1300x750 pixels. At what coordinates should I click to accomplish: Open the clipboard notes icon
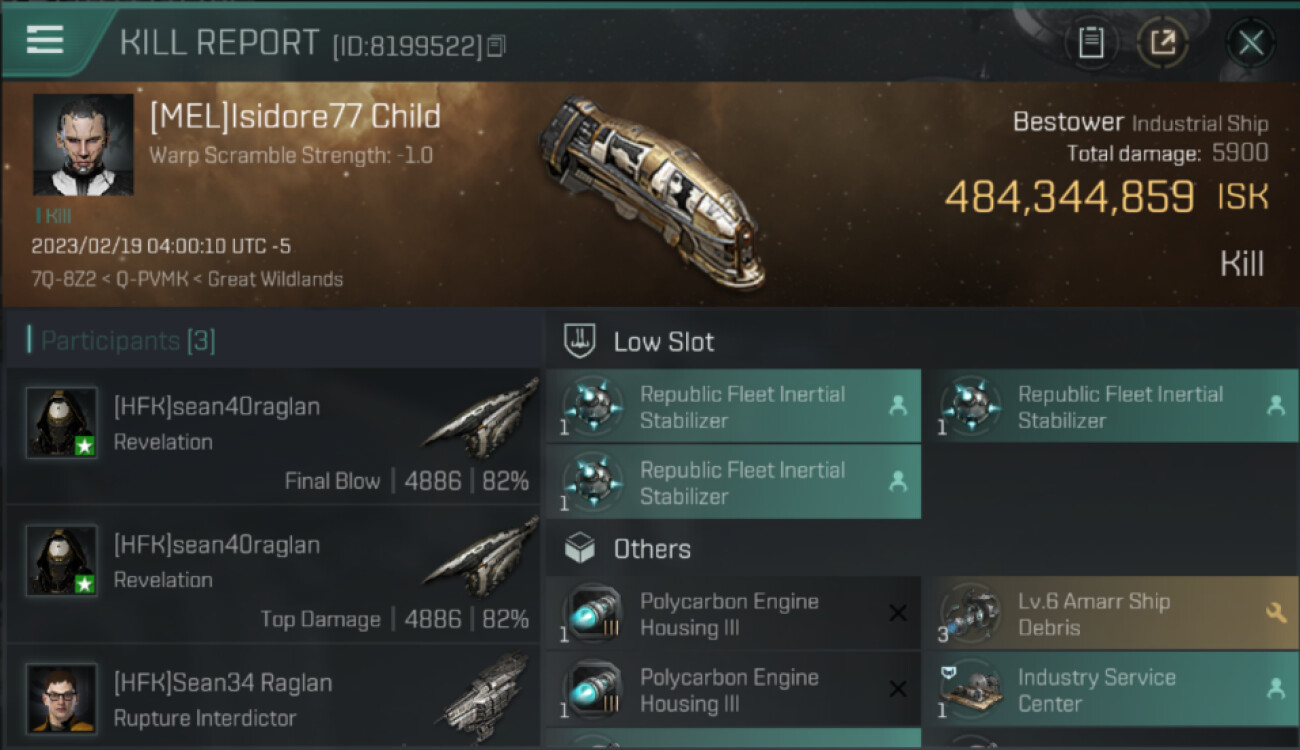[1090, 42]
